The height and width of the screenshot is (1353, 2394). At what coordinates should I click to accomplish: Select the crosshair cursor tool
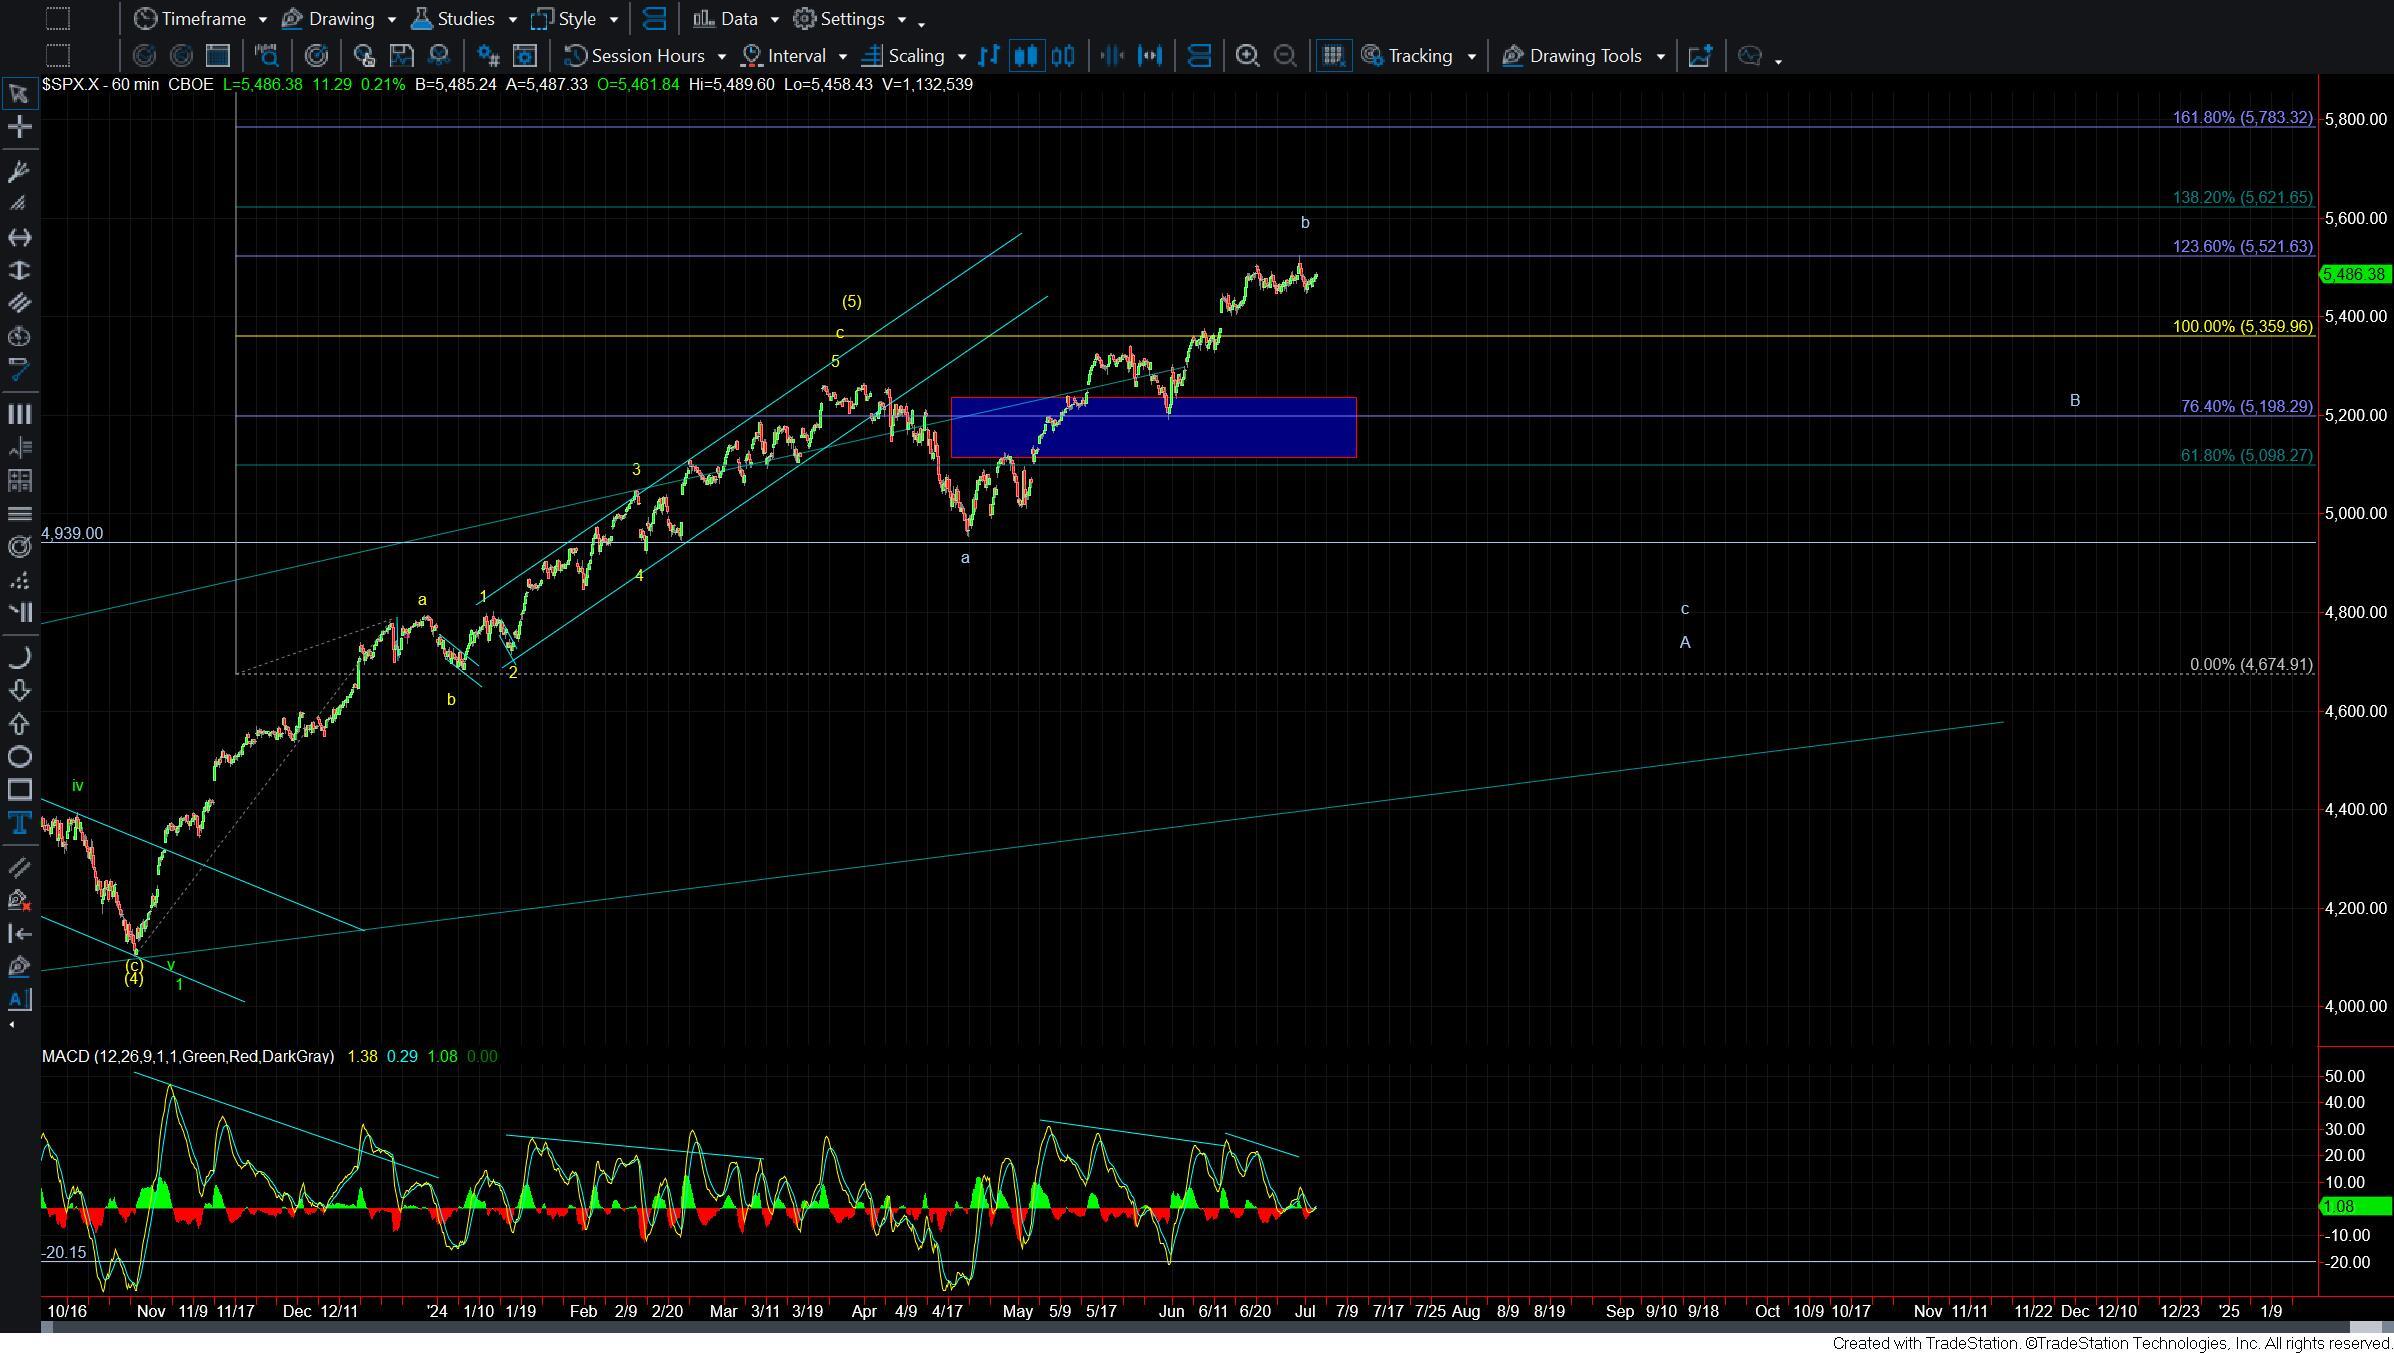pos(19,127)
